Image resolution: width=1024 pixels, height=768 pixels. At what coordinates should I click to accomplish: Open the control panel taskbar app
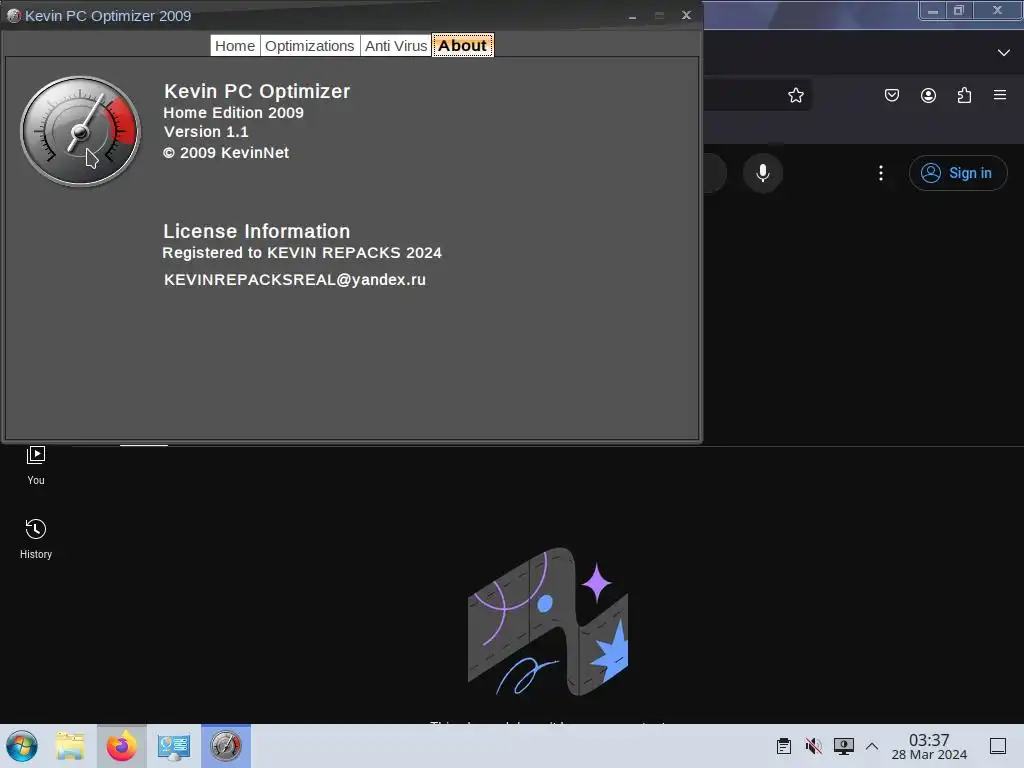(174, 746)
